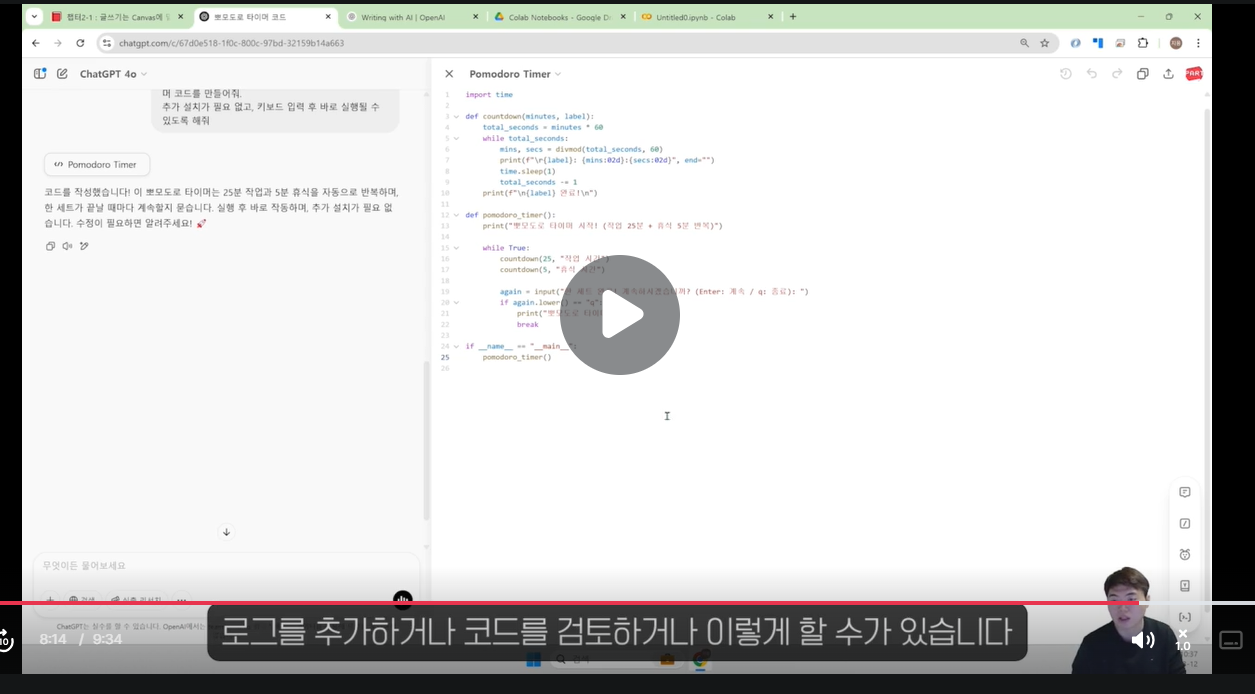Open the Pomodoro Timer title dropdown
This screenshot has width=1255, height=694.
pos(515,74)
